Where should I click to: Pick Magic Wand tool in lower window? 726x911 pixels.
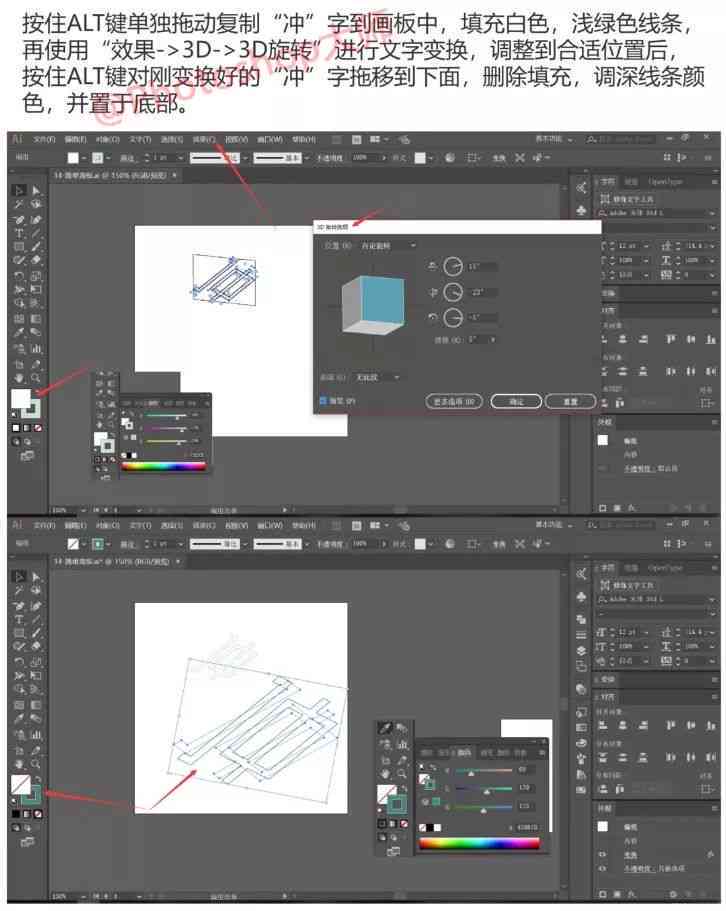[x=19, y=590]
